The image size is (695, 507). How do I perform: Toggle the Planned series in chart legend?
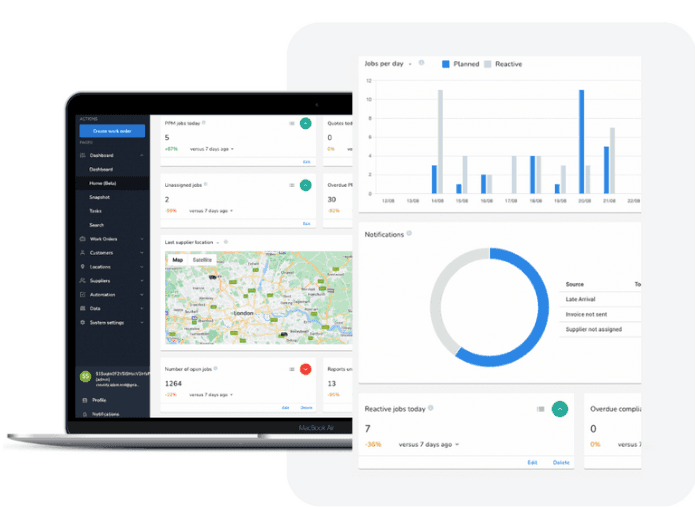click(460, 63)
